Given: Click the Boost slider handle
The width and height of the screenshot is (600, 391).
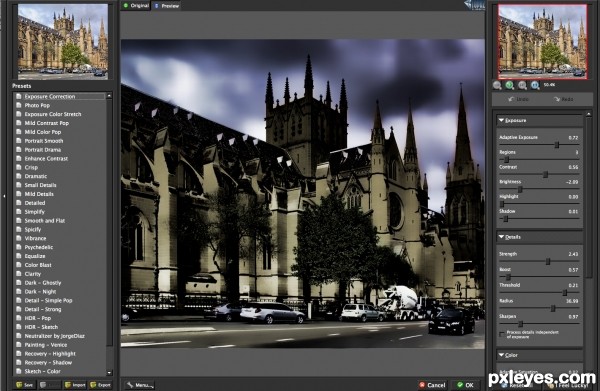Looking at the screenshot, I should (x=508, y=277).
